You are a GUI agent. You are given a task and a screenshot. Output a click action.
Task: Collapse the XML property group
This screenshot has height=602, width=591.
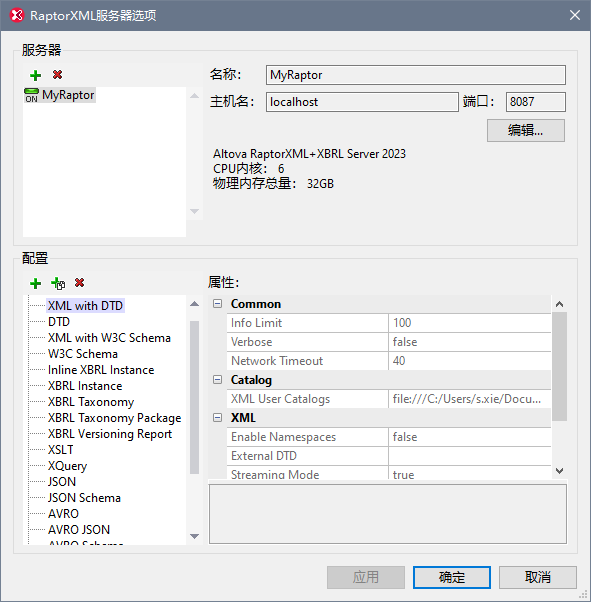tap(217, 417)
